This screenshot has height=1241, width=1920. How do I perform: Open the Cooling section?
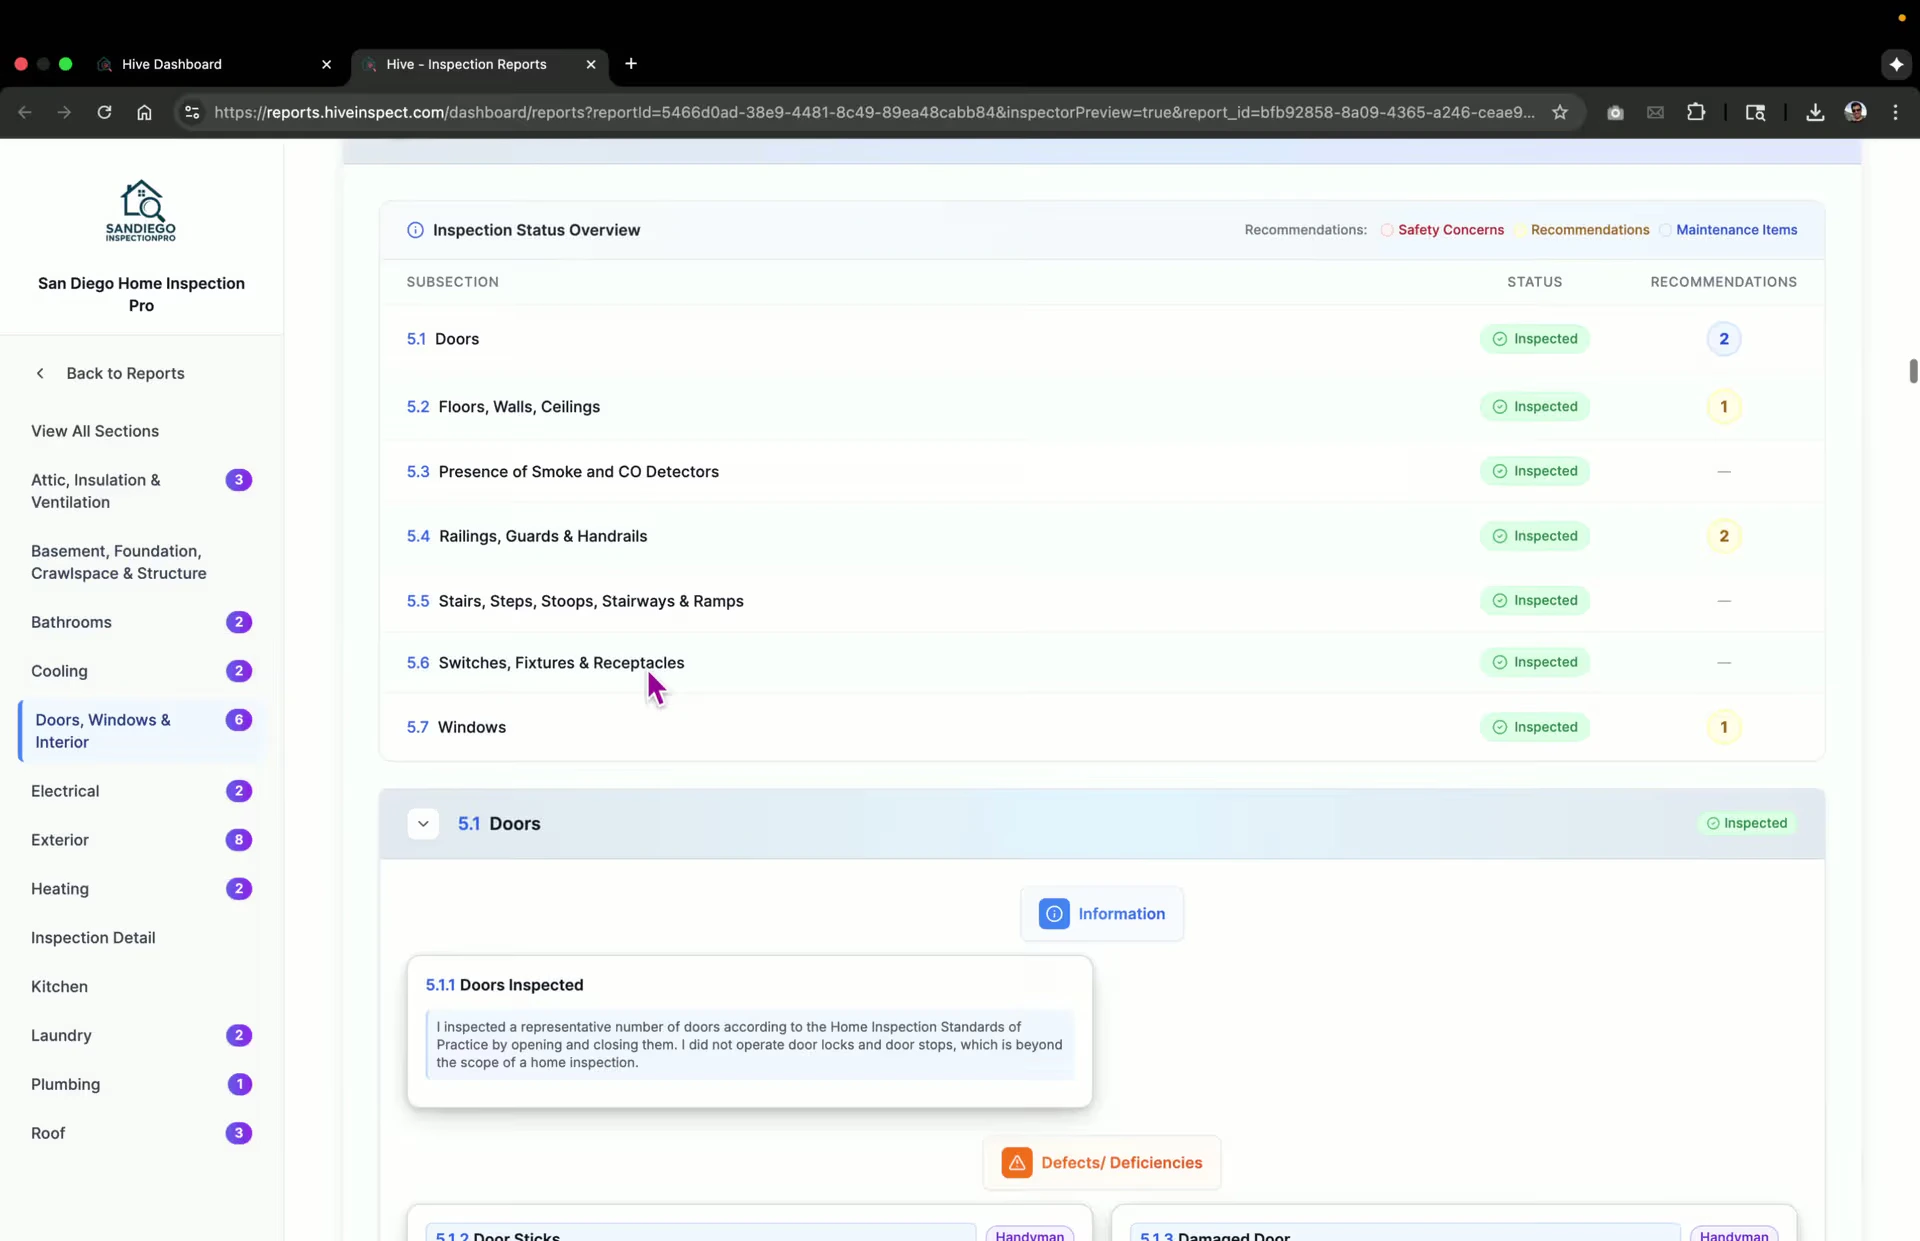pyautogui.click(x=141, y=671)
